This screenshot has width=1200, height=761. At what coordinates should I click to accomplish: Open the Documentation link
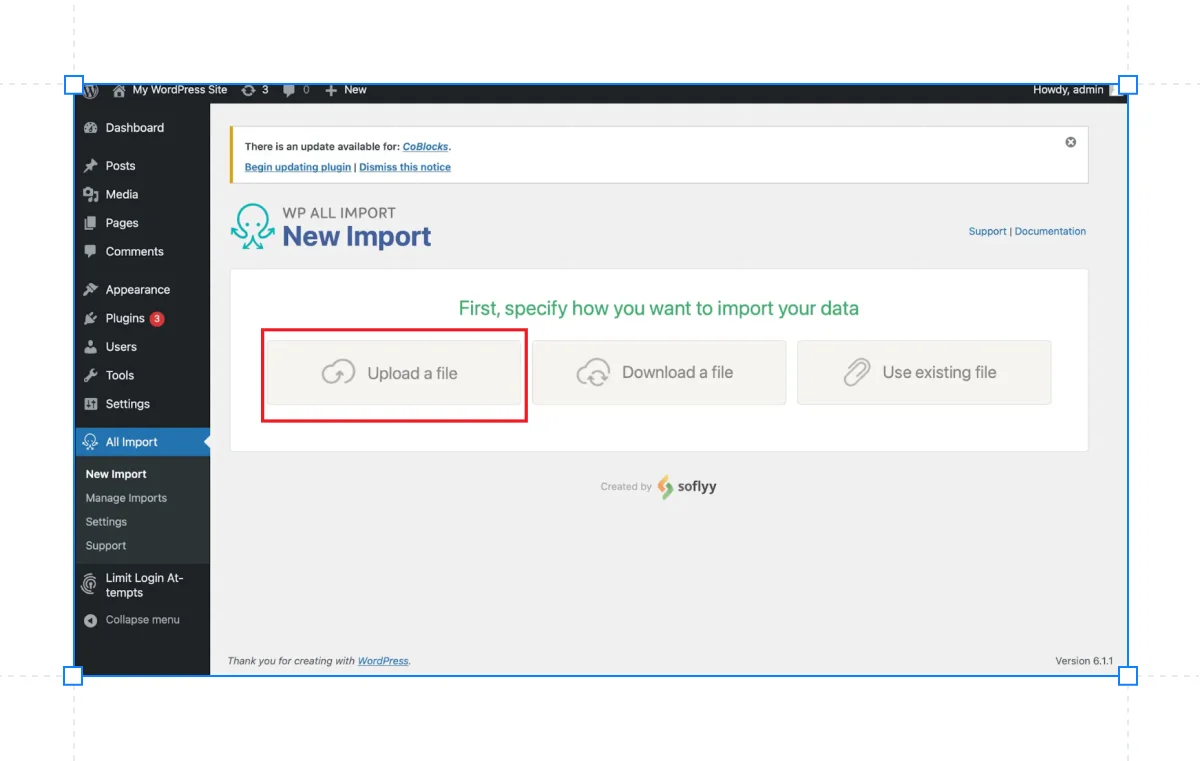(1050, 231)
